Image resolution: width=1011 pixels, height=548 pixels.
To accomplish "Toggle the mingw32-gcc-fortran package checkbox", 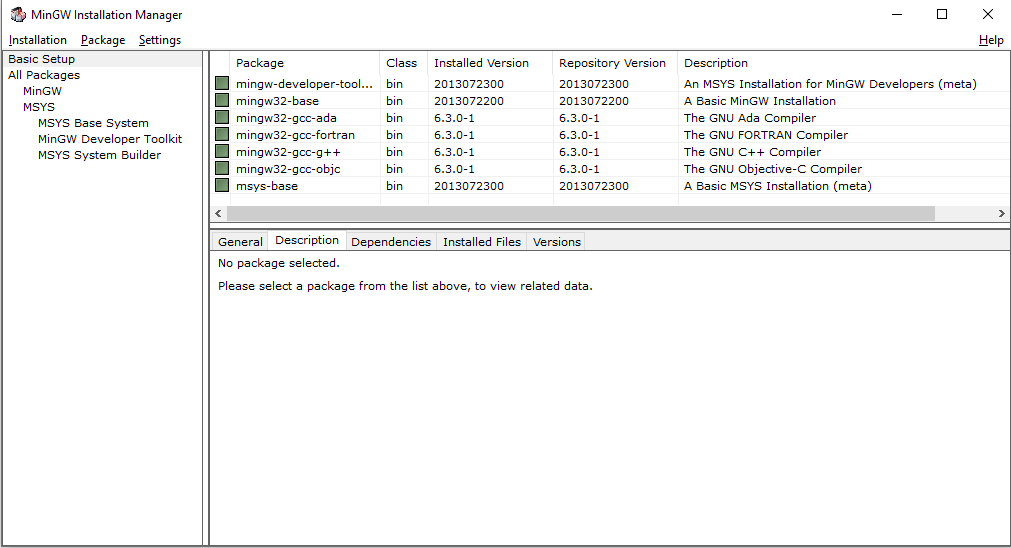I will tap(222, 134).
